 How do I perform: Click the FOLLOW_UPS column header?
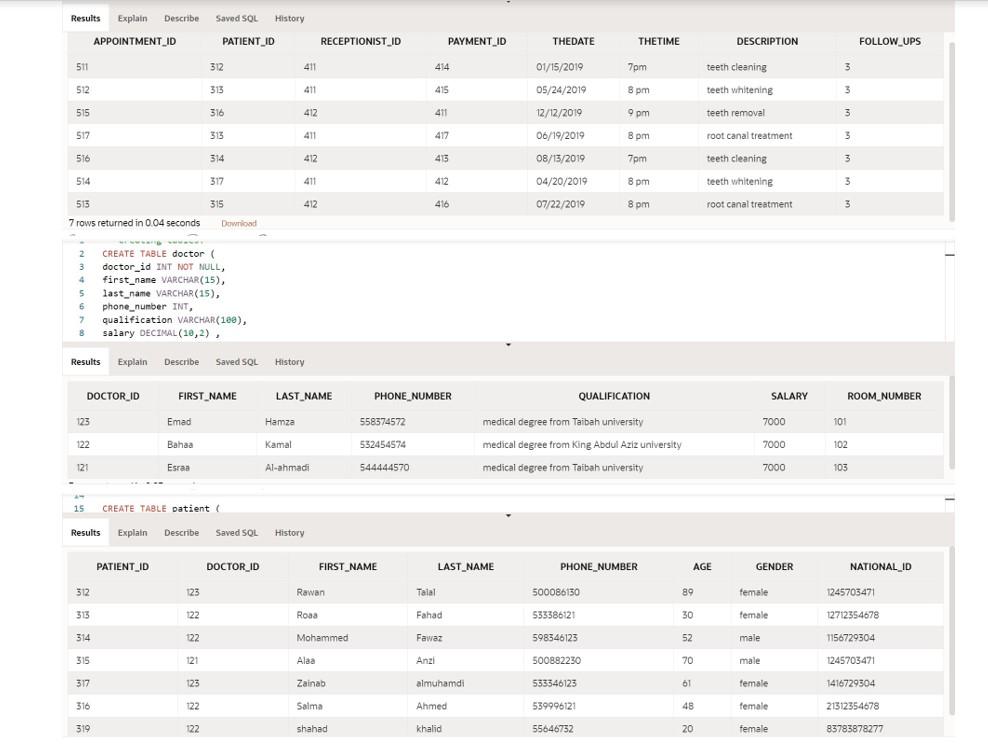pyautogui.click(x=890, y=42)
